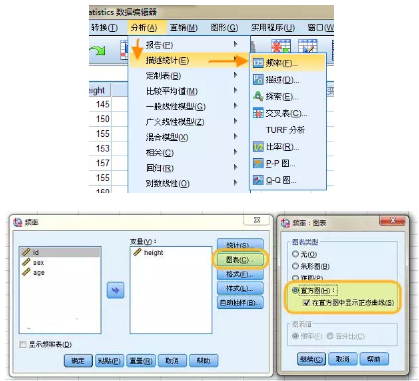Select the id variable in source list
This screenshot has height=381, width=419.
(x=60, y=252)
